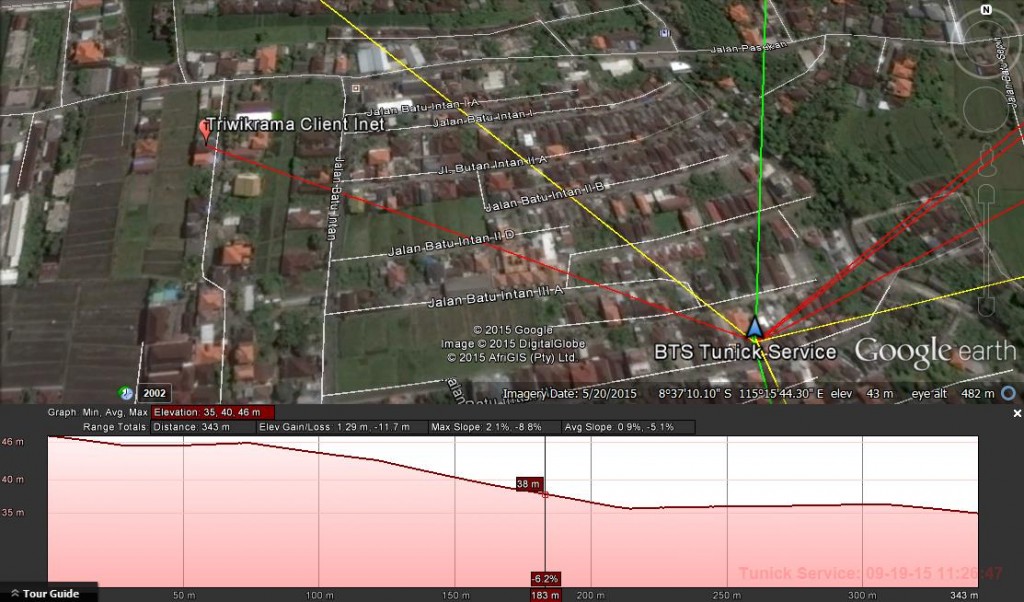Click the Jalan Batu Intan II D street label

coord(451,243)
